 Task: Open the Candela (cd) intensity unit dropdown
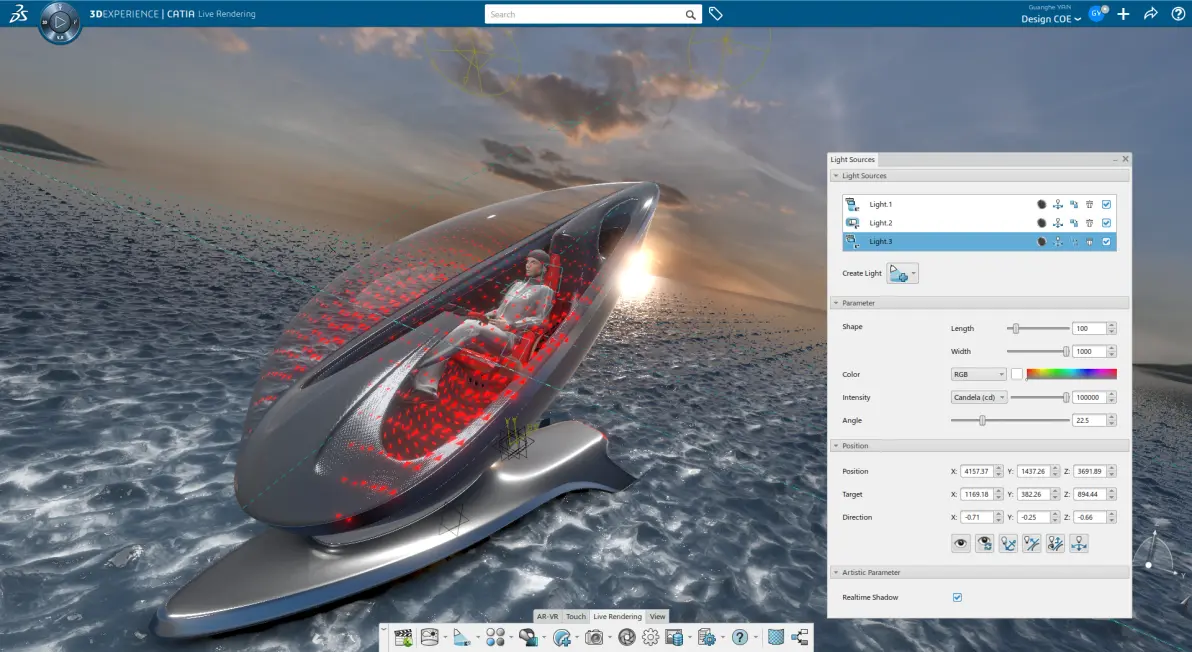click(x=979, y=397)
